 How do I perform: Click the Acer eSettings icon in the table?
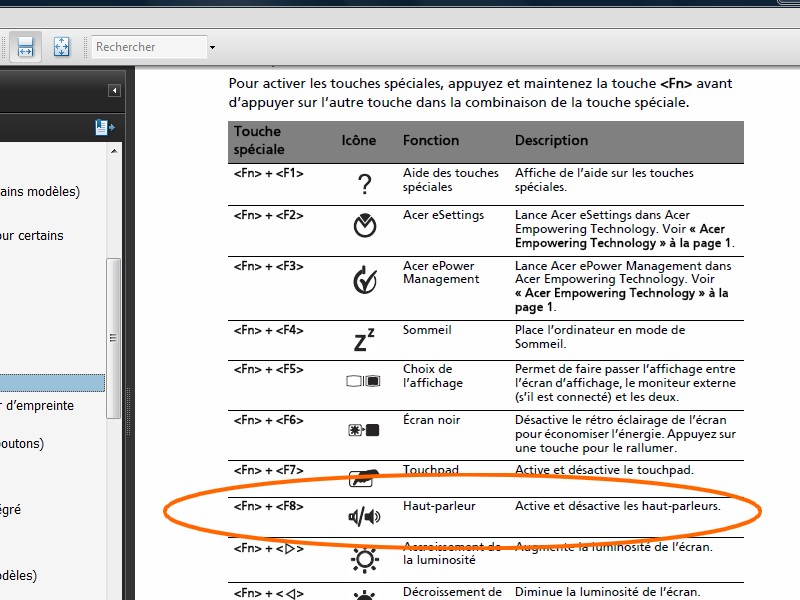click(365, 227)
